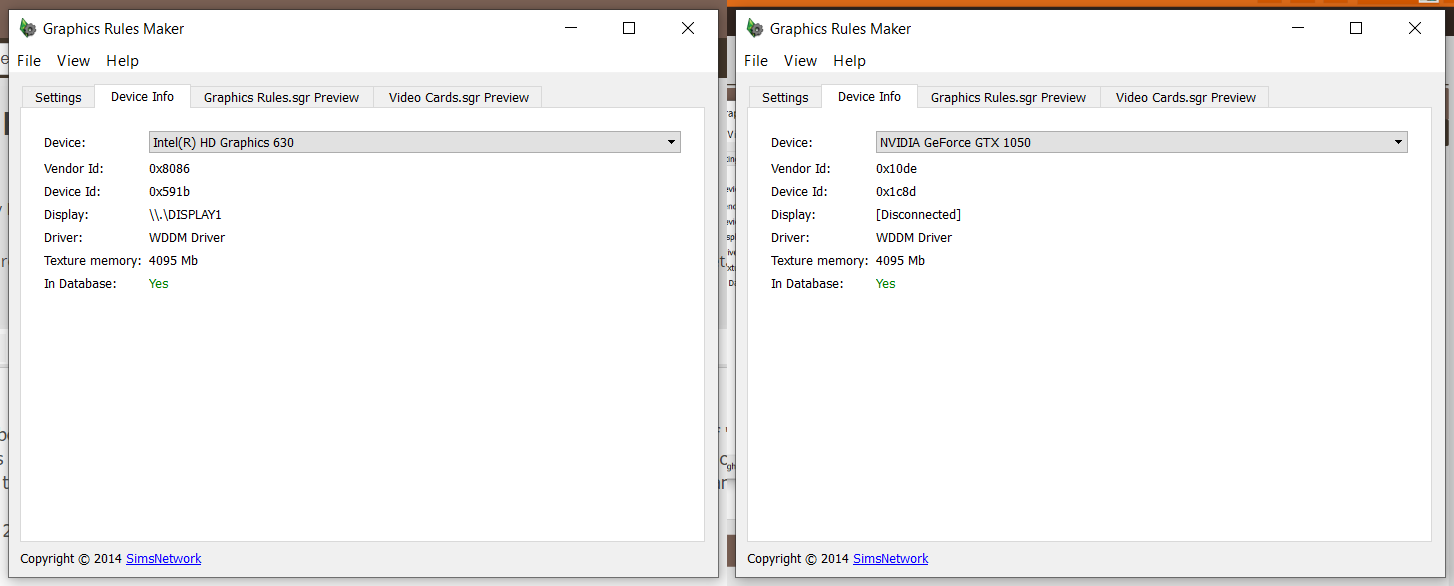The width and height of the screenshot is (1454, 586).
Task: Click the app icon in right window title bar
Action: pyautogui.click(x=755, y=28)
